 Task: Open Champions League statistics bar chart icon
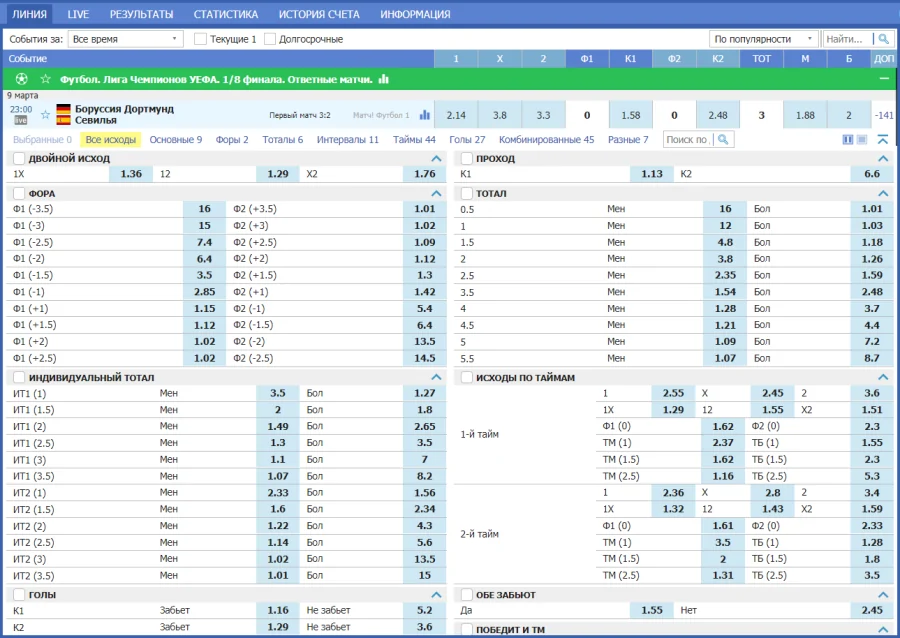[x=384, y=79]
